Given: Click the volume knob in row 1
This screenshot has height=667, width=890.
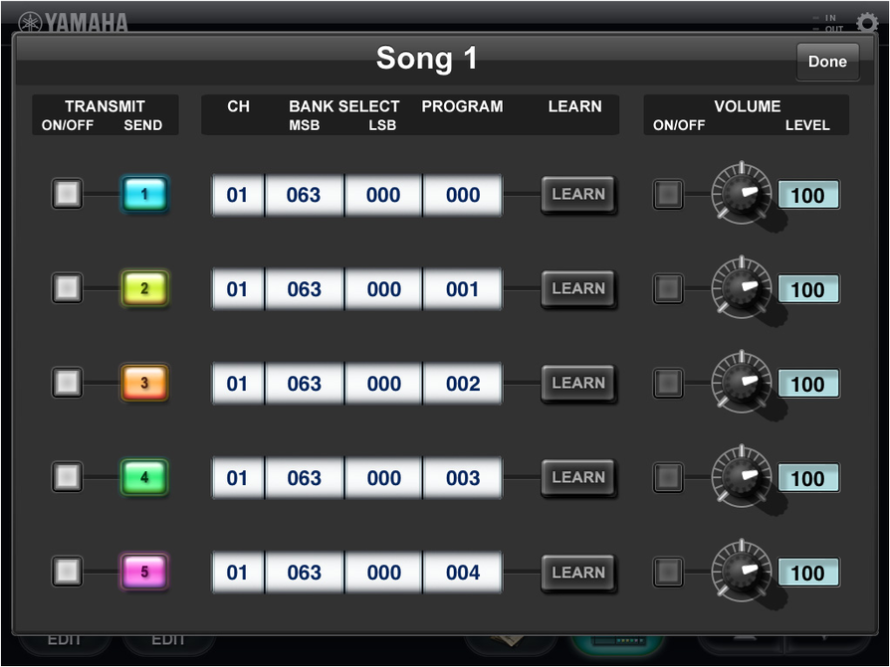Looking at the screenshot, I should [x=741, y=194].
